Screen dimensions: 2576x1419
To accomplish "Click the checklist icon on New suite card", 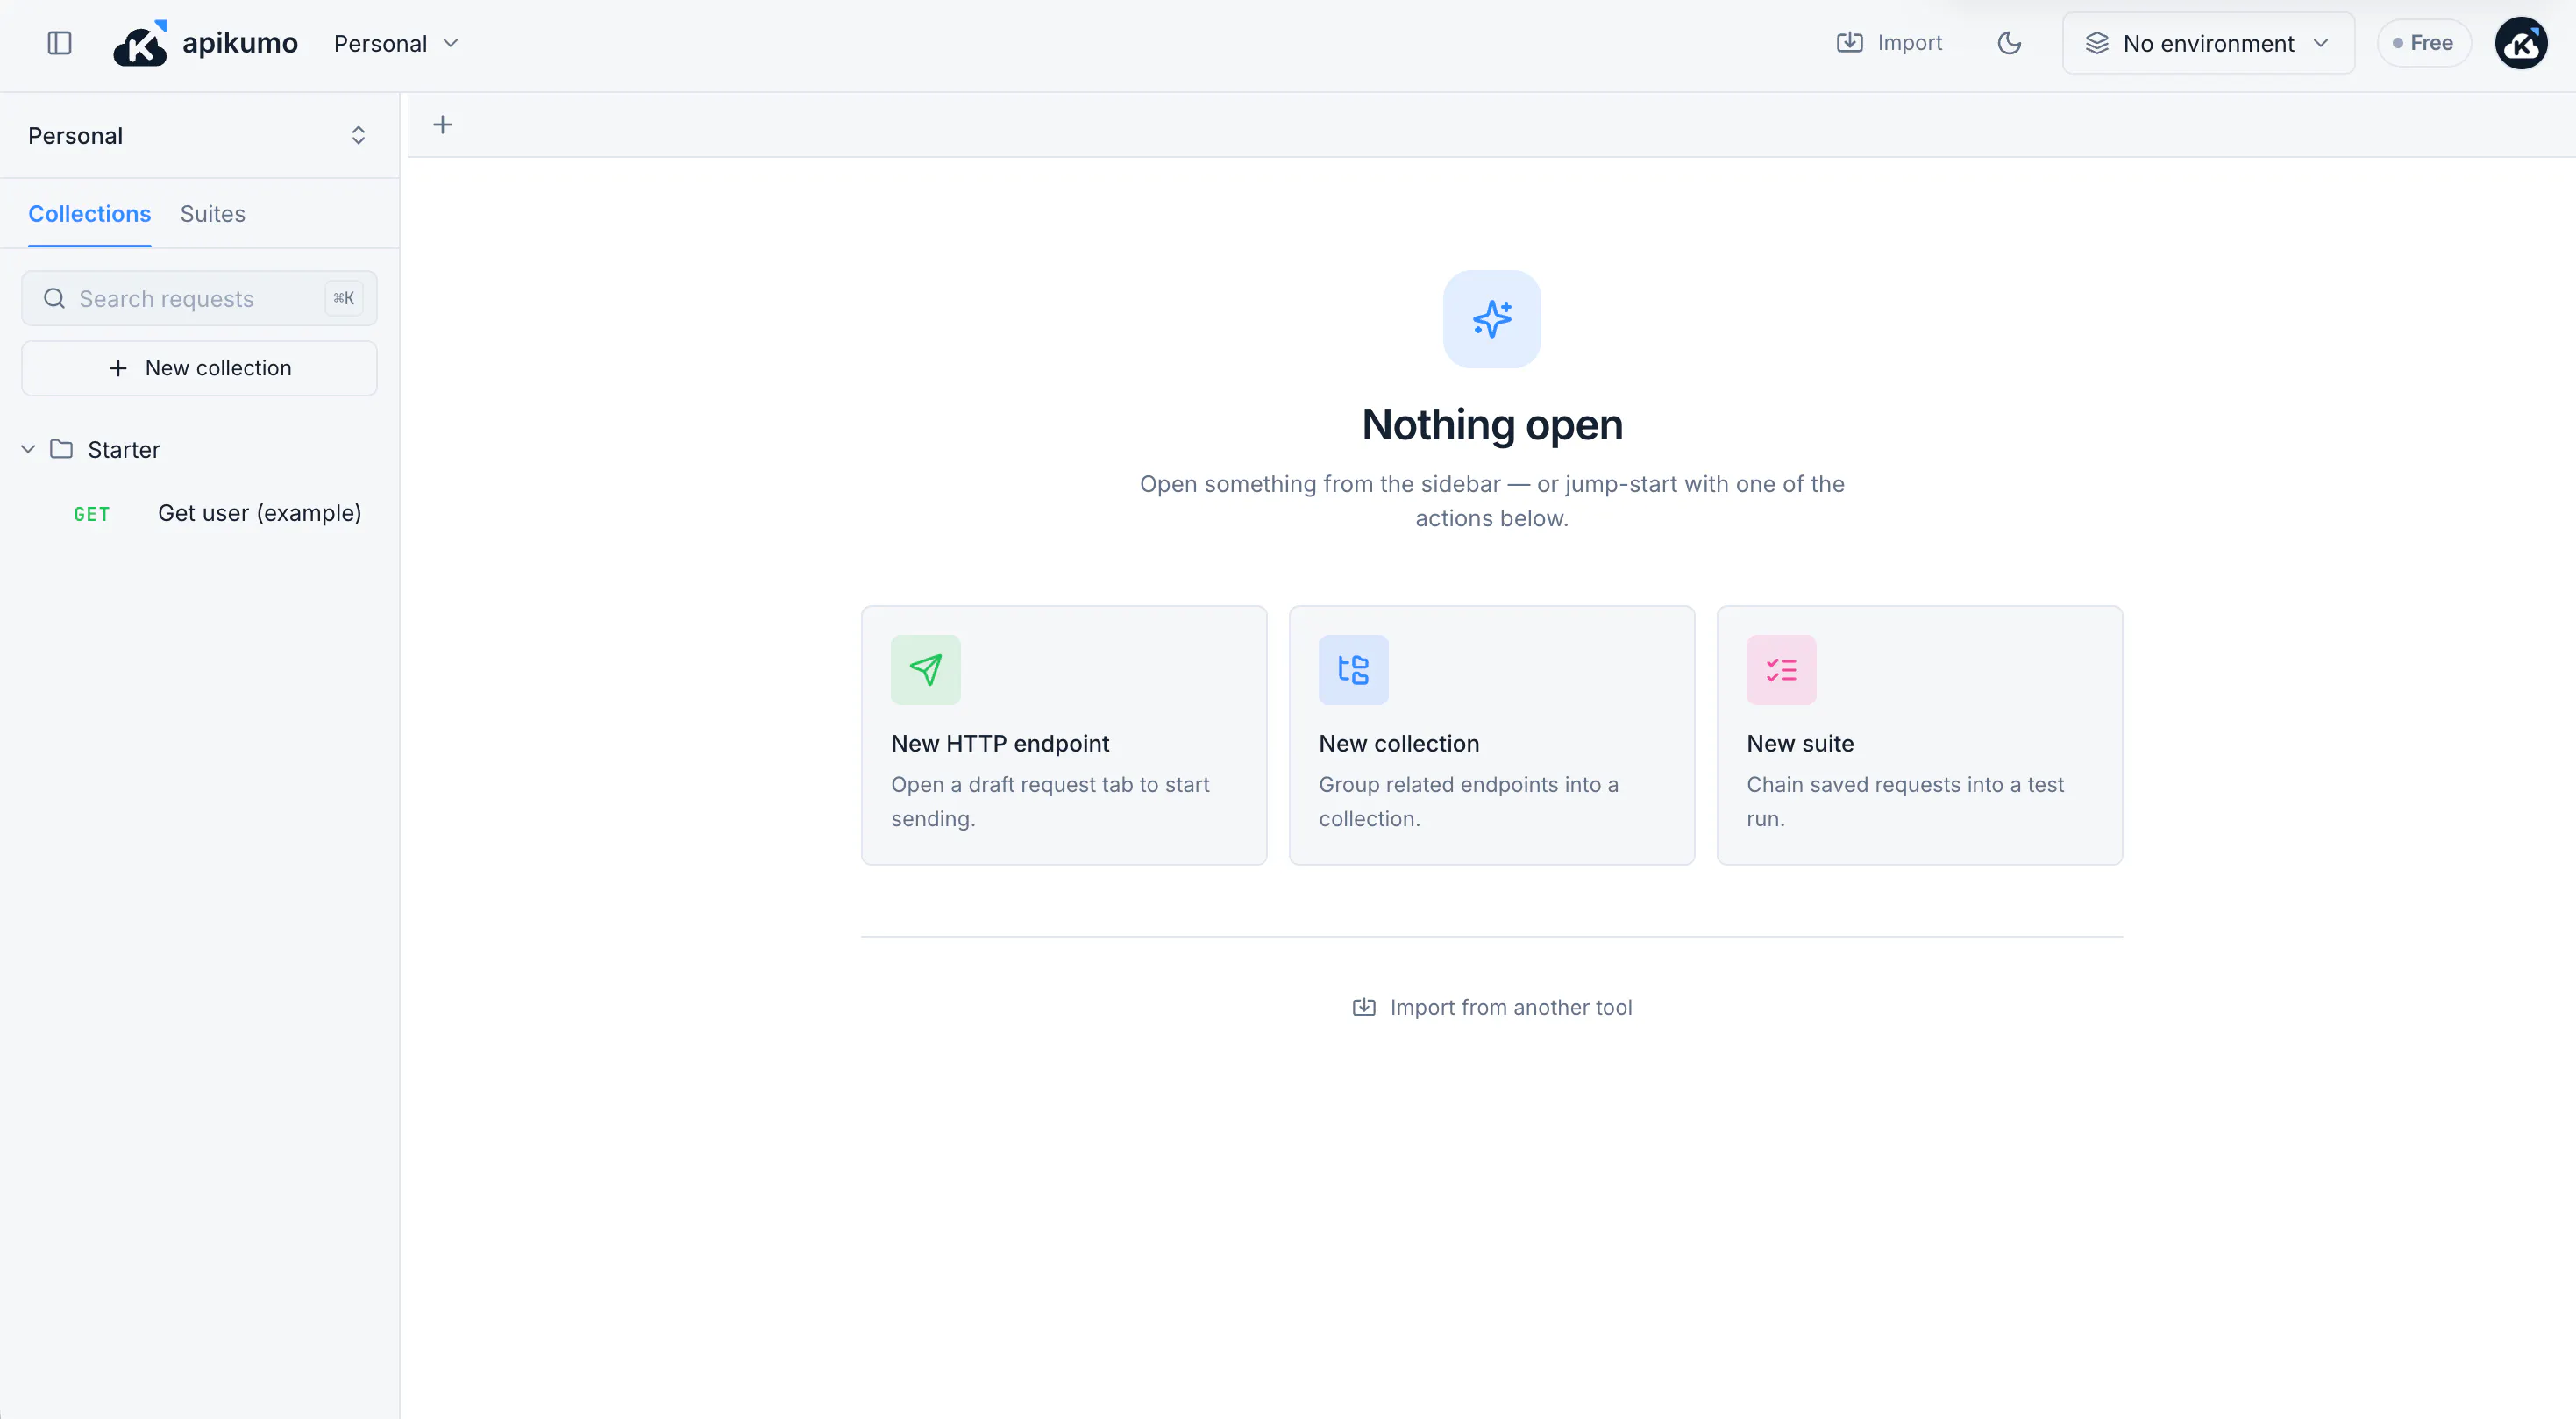I will [x=1782, y=670].
